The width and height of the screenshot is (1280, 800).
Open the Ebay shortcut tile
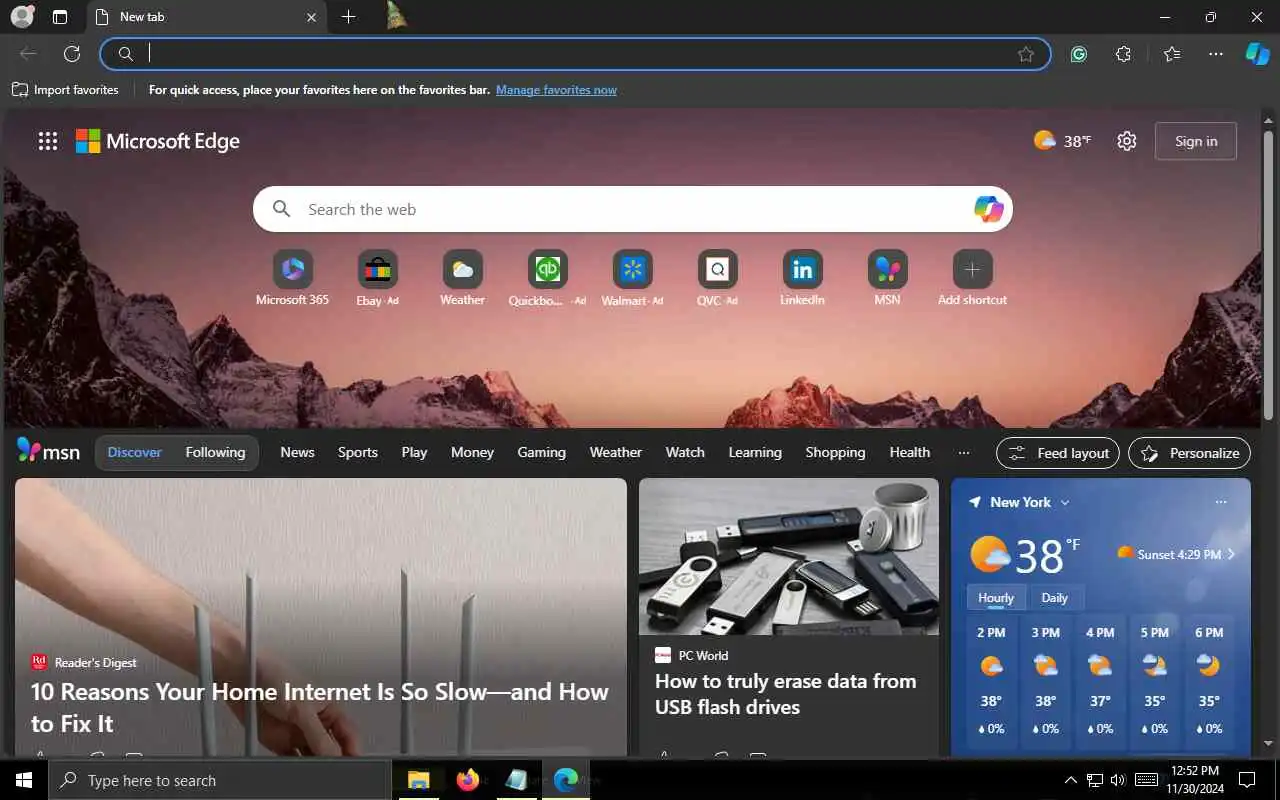click(x=378, y=278)
